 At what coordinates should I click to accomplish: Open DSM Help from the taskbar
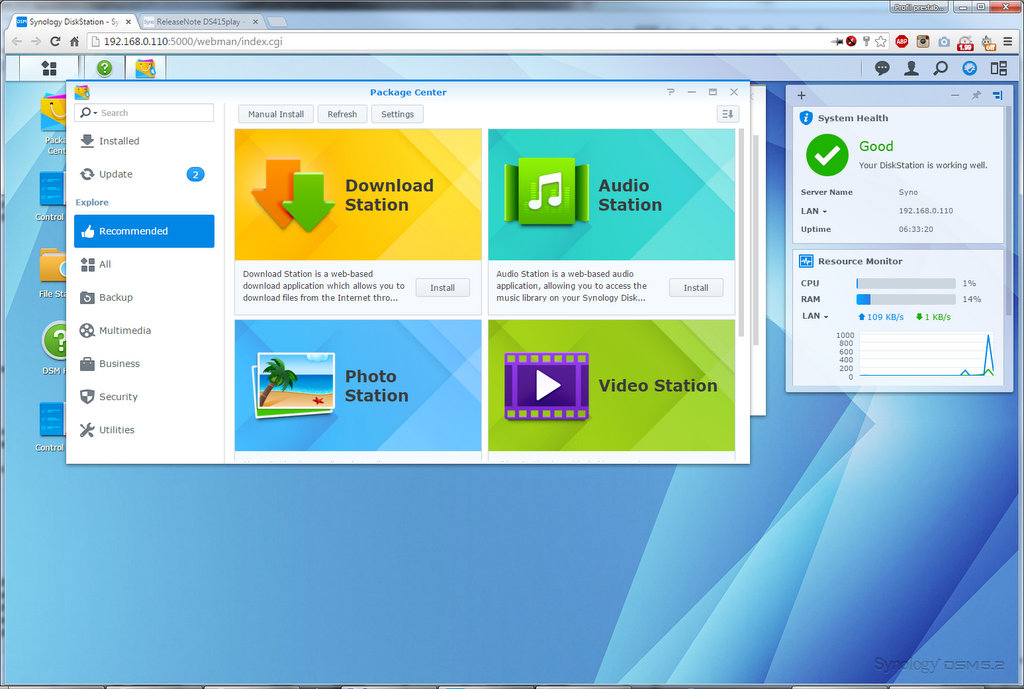[104, 68]
